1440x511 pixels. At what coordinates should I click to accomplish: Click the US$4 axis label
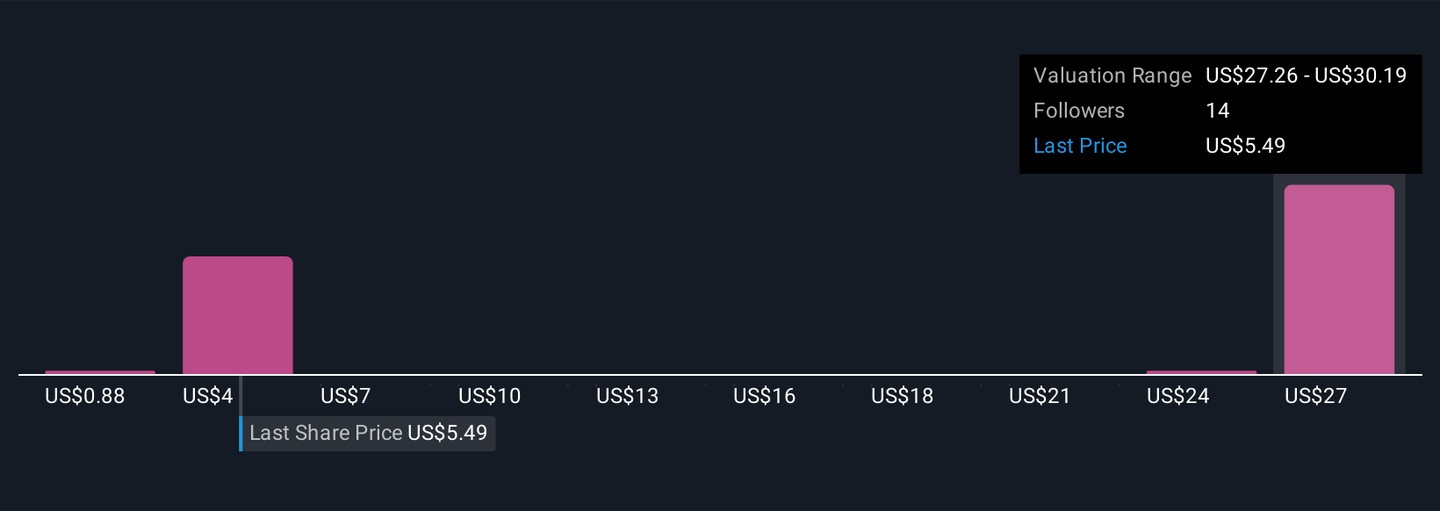208,396
